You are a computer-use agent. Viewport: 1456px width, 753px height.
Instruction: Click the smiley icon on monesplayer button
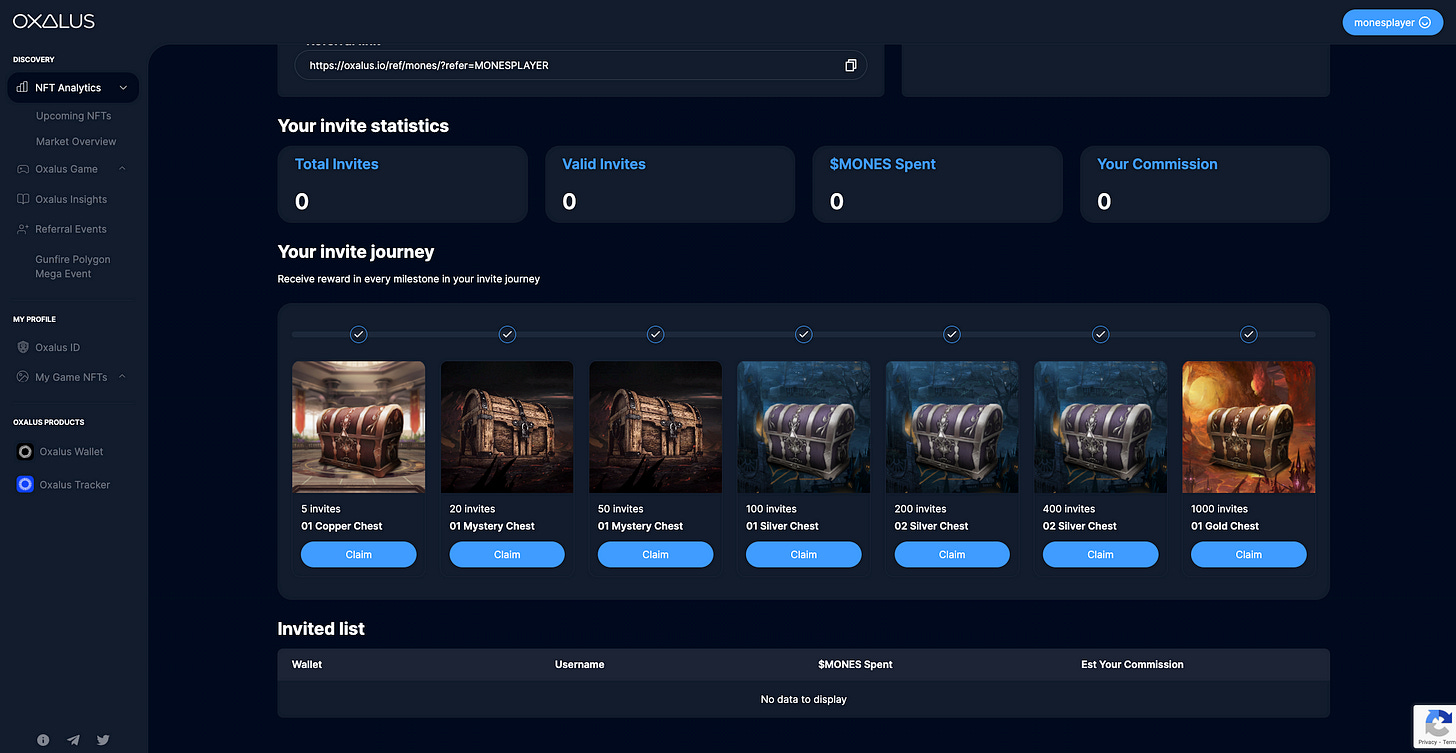(1425, 22)
